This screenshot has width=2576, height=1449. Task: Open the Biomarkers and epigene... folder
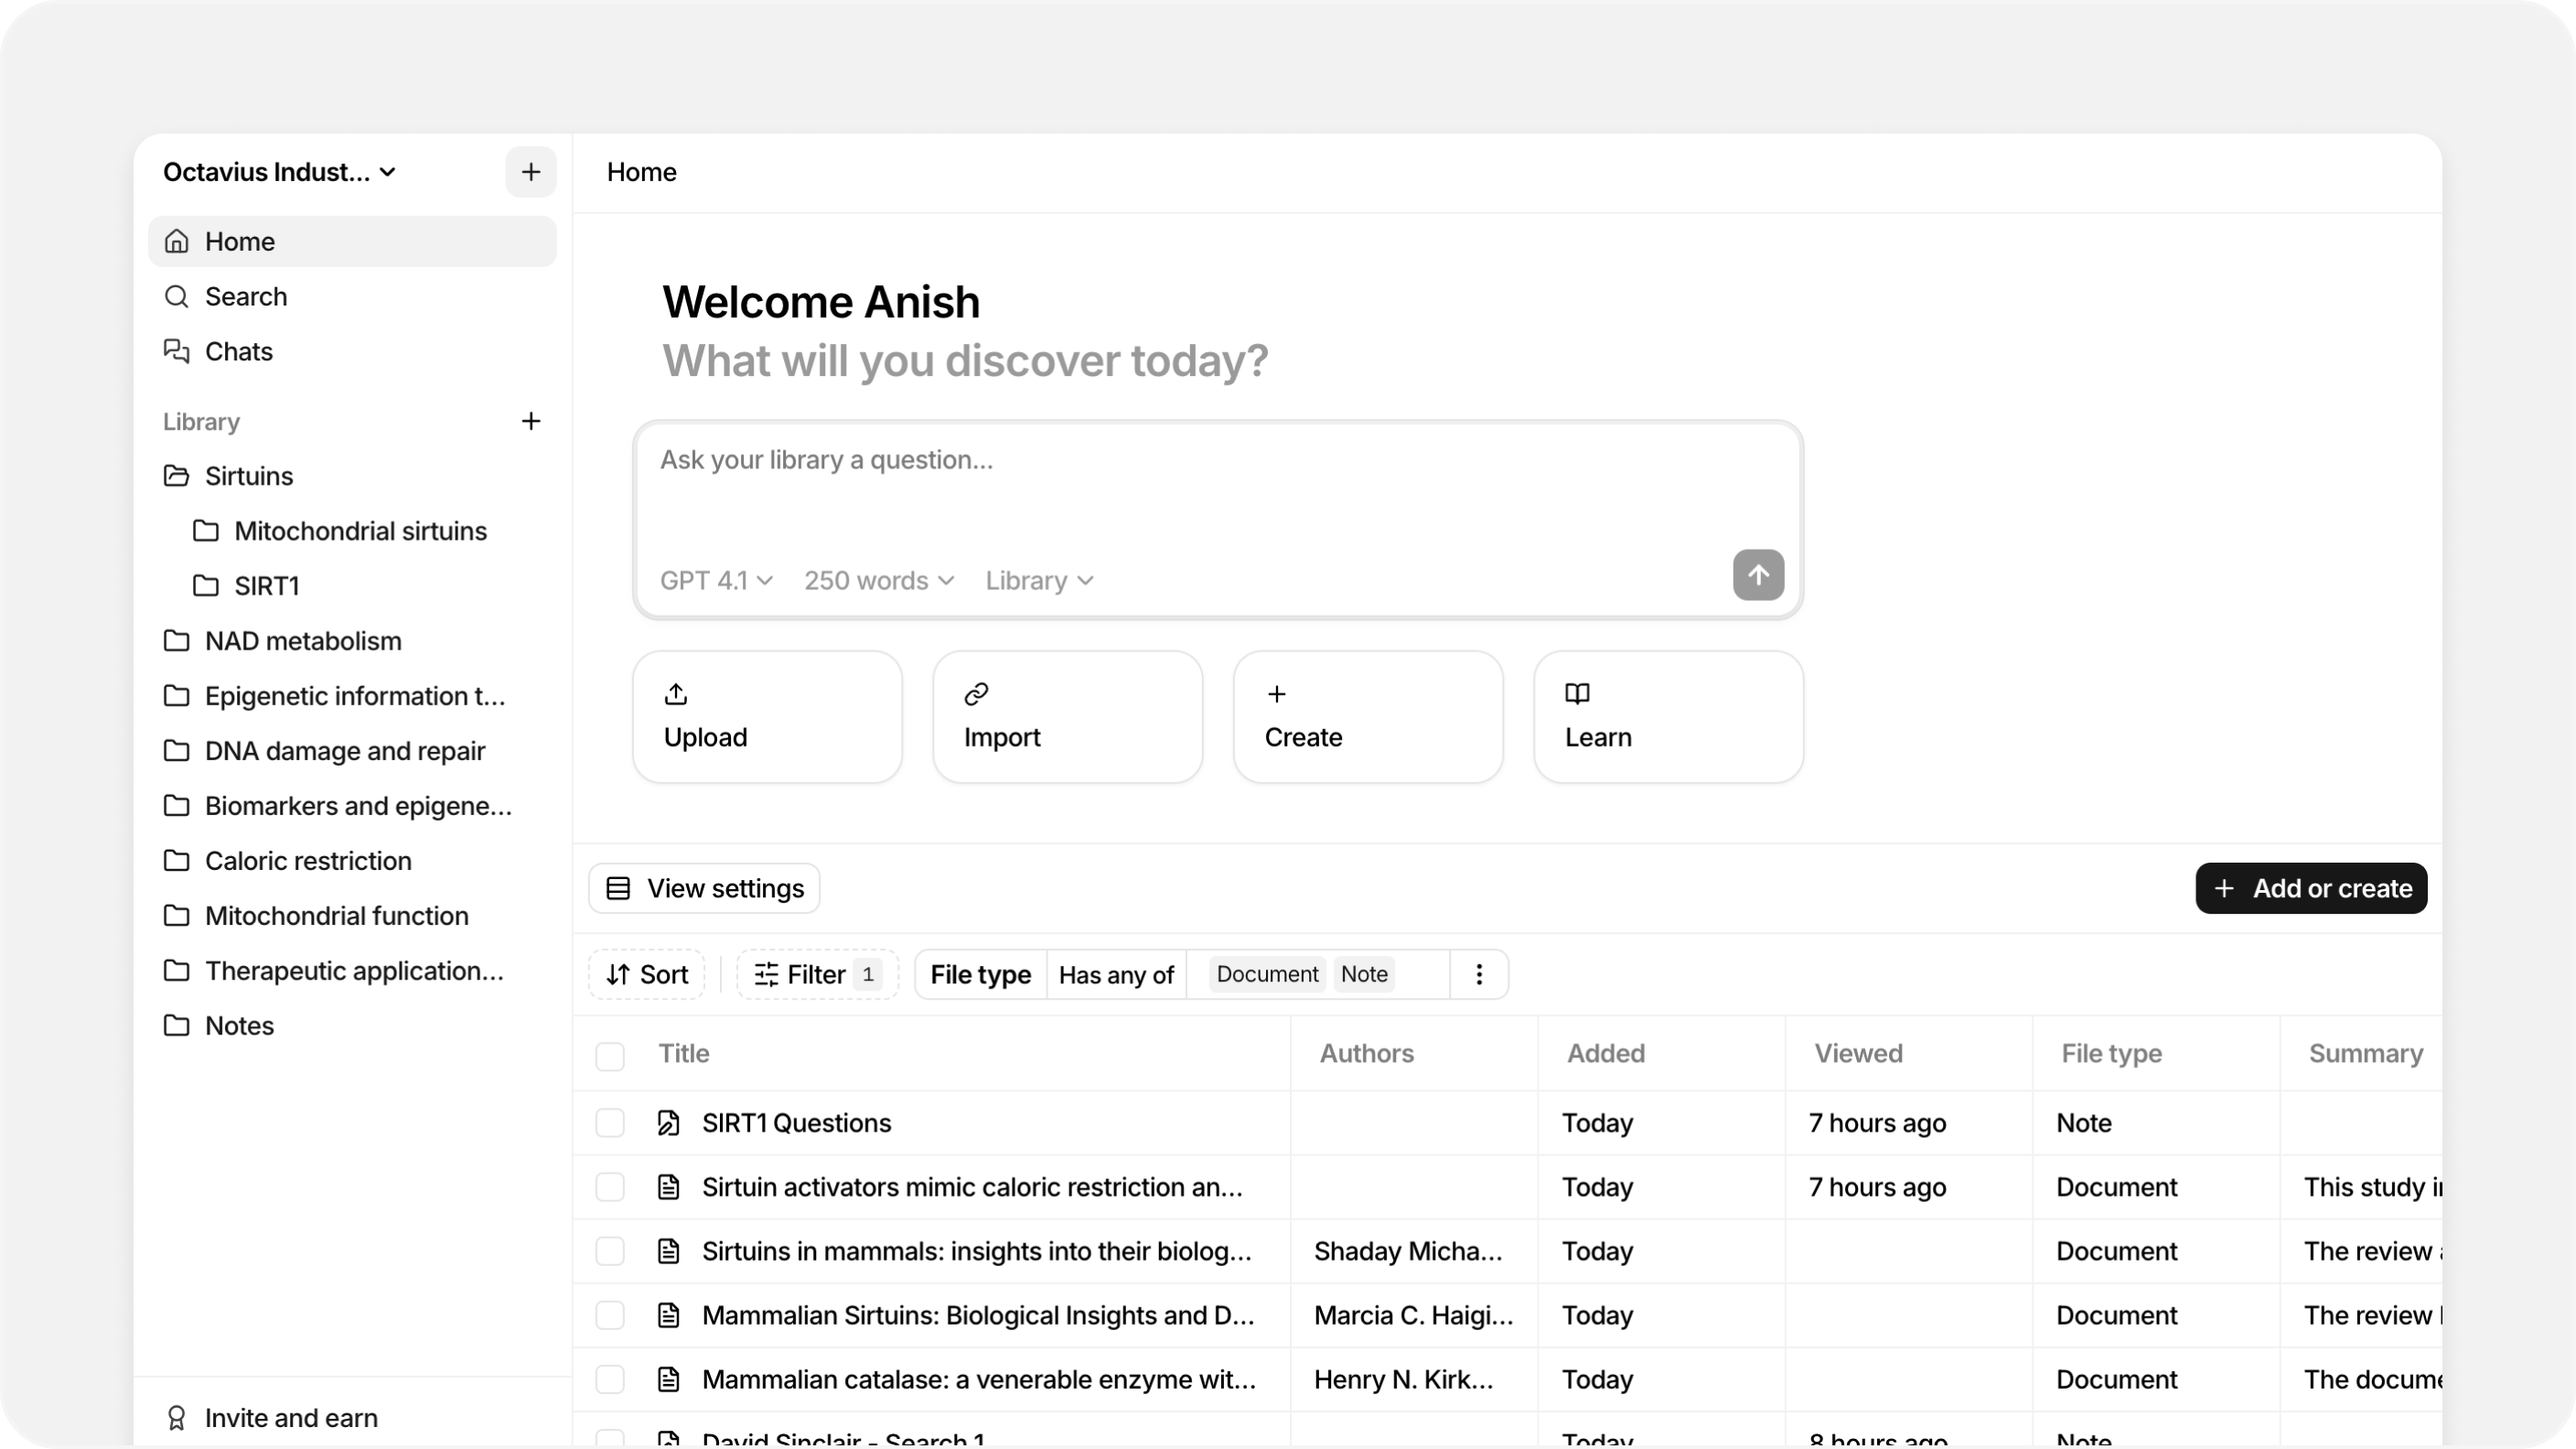352,806
